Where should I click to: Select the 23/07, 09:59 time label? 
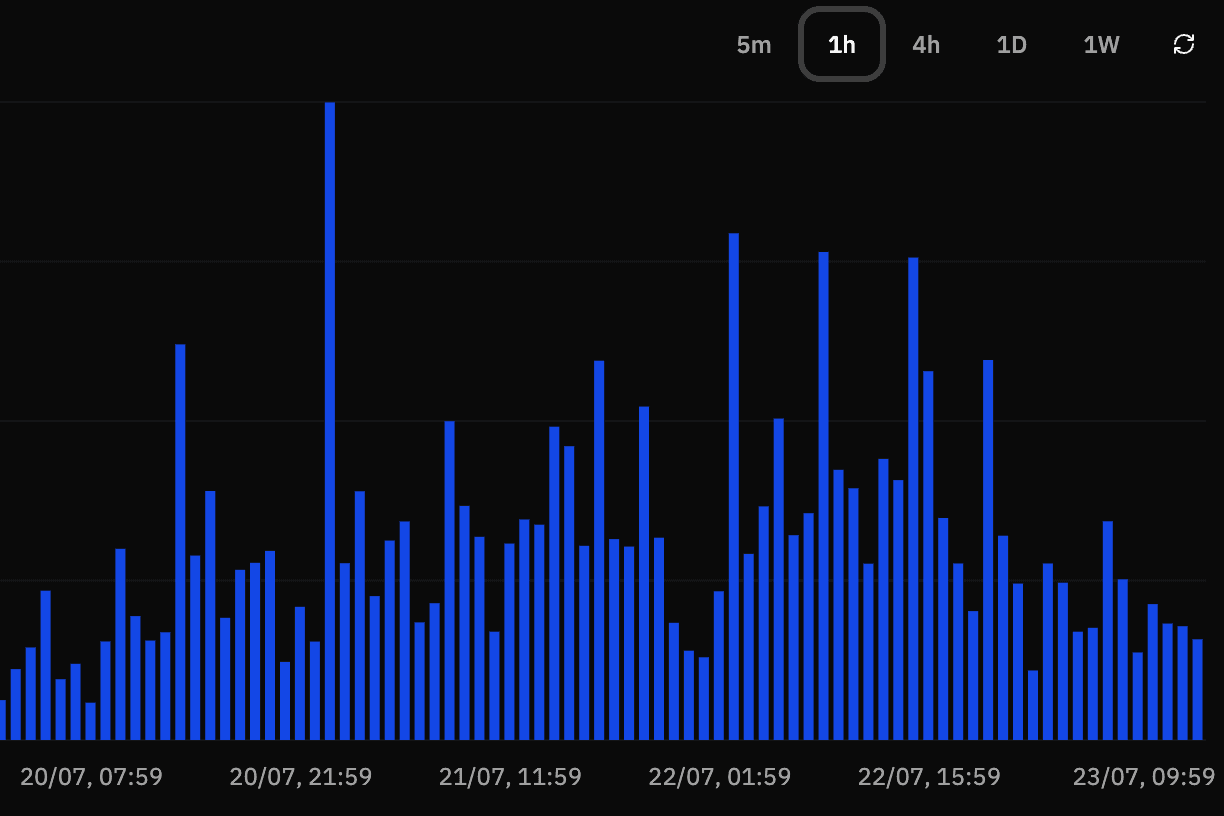(1144, 777)
